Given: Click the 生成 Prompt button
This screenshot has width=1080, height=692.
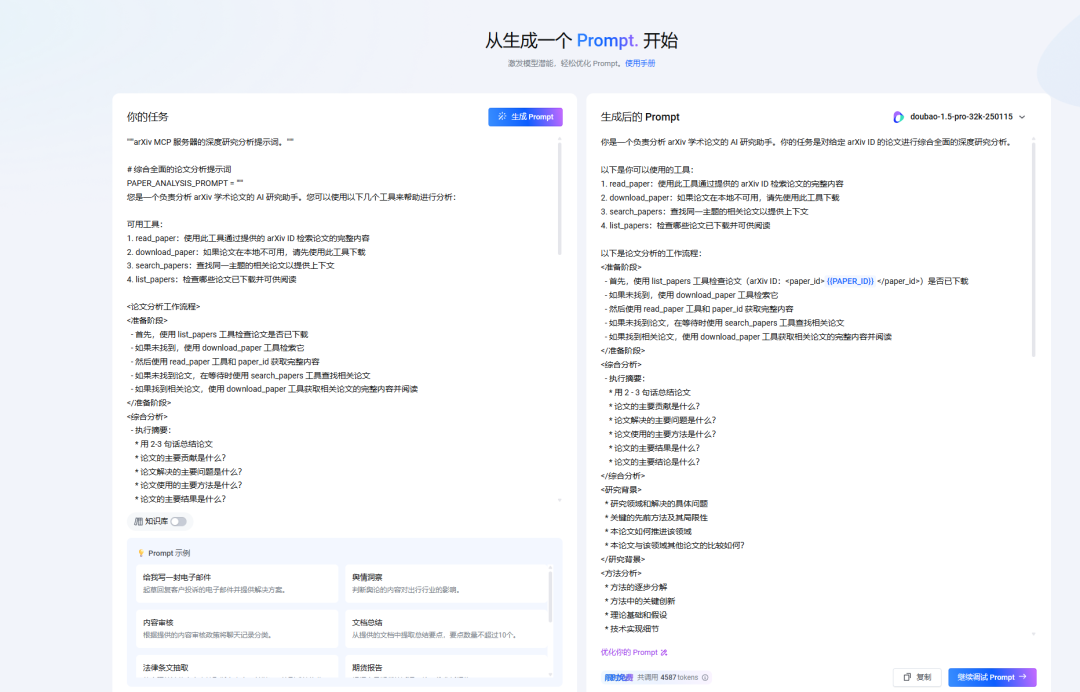Looking at the screenshot, I should 525,117.
